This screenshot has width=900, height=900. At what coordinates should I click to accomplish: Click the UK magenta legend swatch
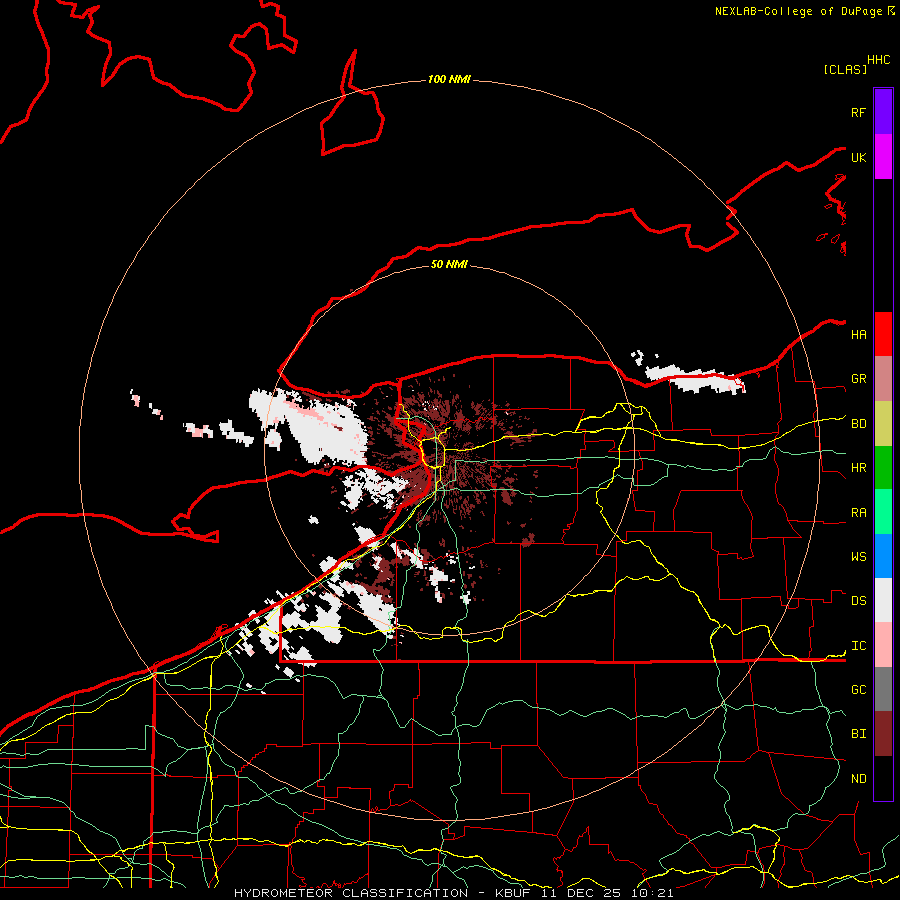(x=883, y=157)
